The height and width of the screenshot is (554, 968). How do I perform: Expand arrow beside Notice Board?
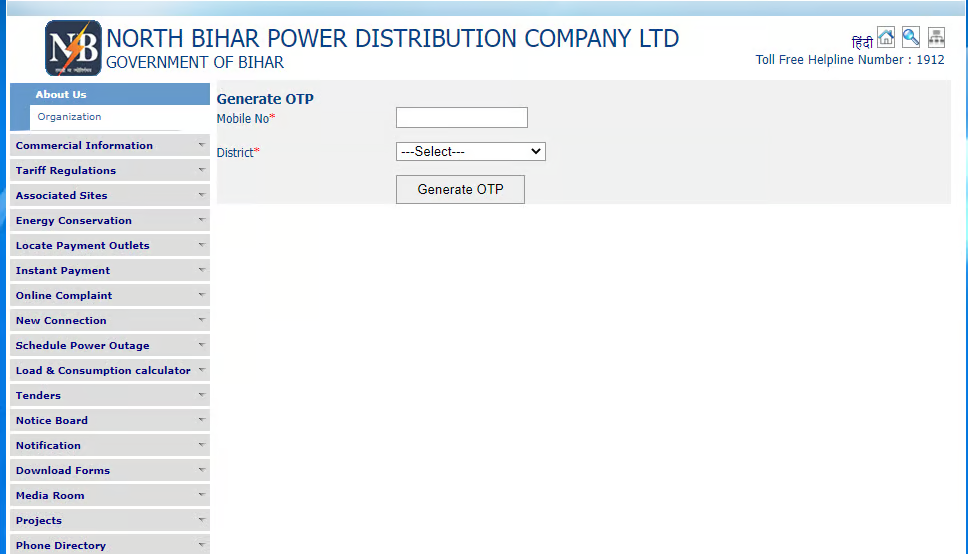click(x=201, y=419)
